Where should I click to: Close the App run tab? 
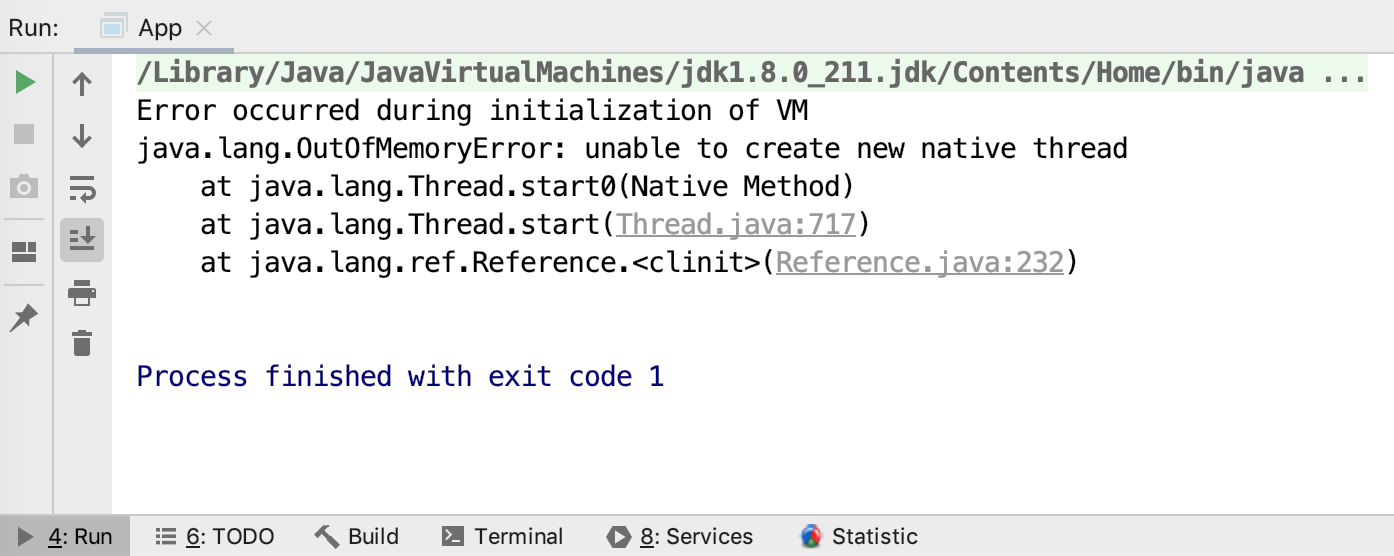point(205,28)
